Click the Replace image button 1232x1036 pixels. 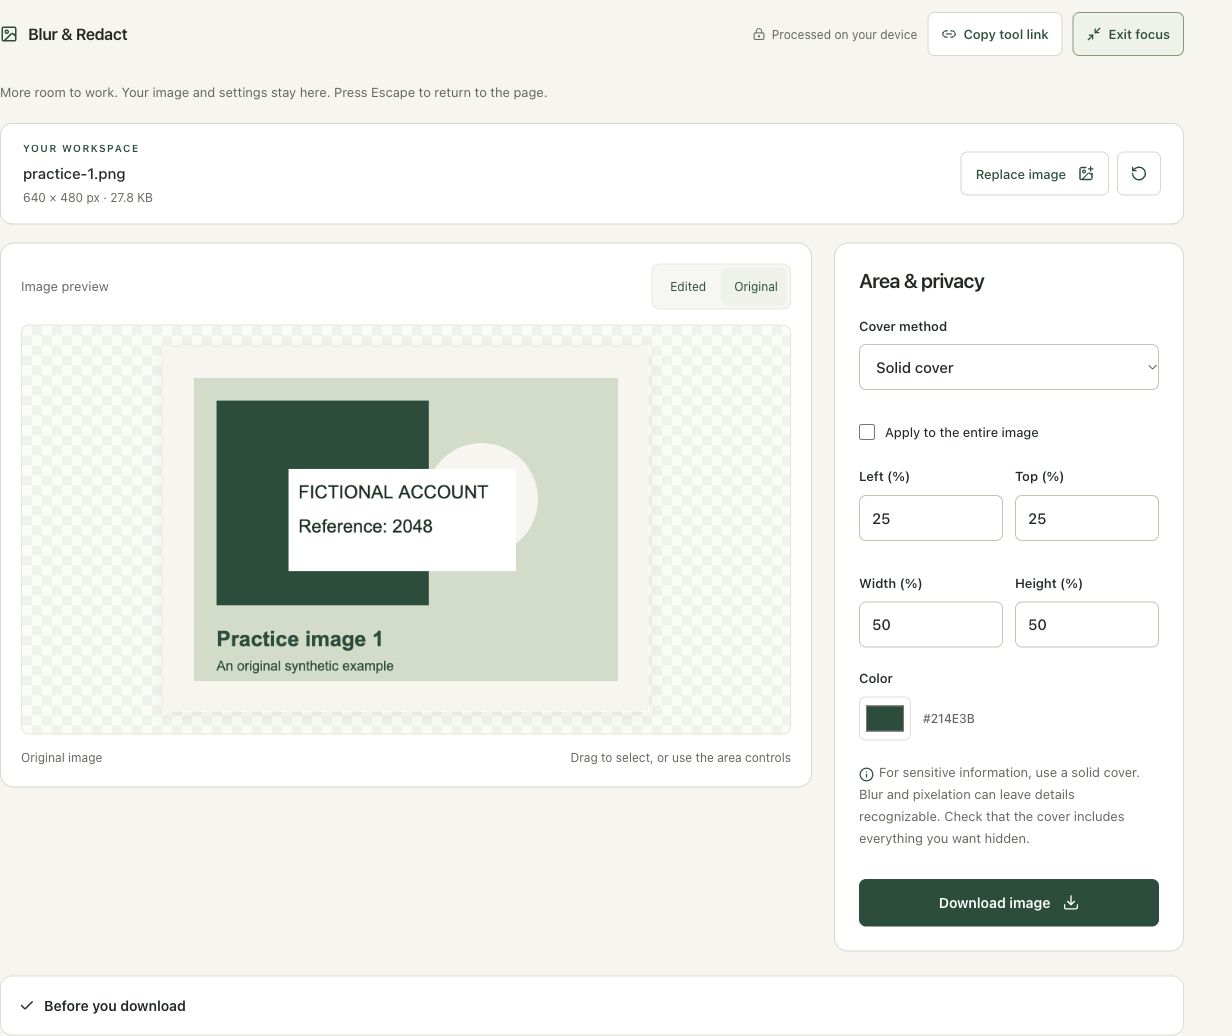[1034, 174]
